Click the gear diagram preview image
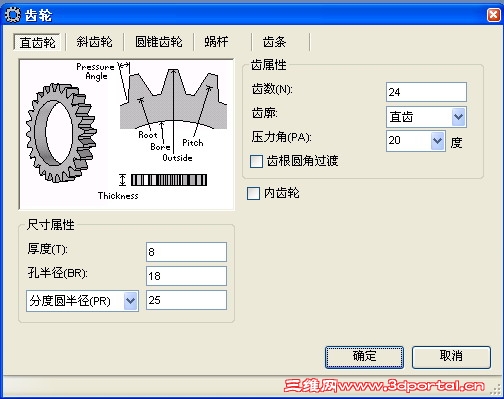Viewport: 504px width, 399px height. pos(127,134)
